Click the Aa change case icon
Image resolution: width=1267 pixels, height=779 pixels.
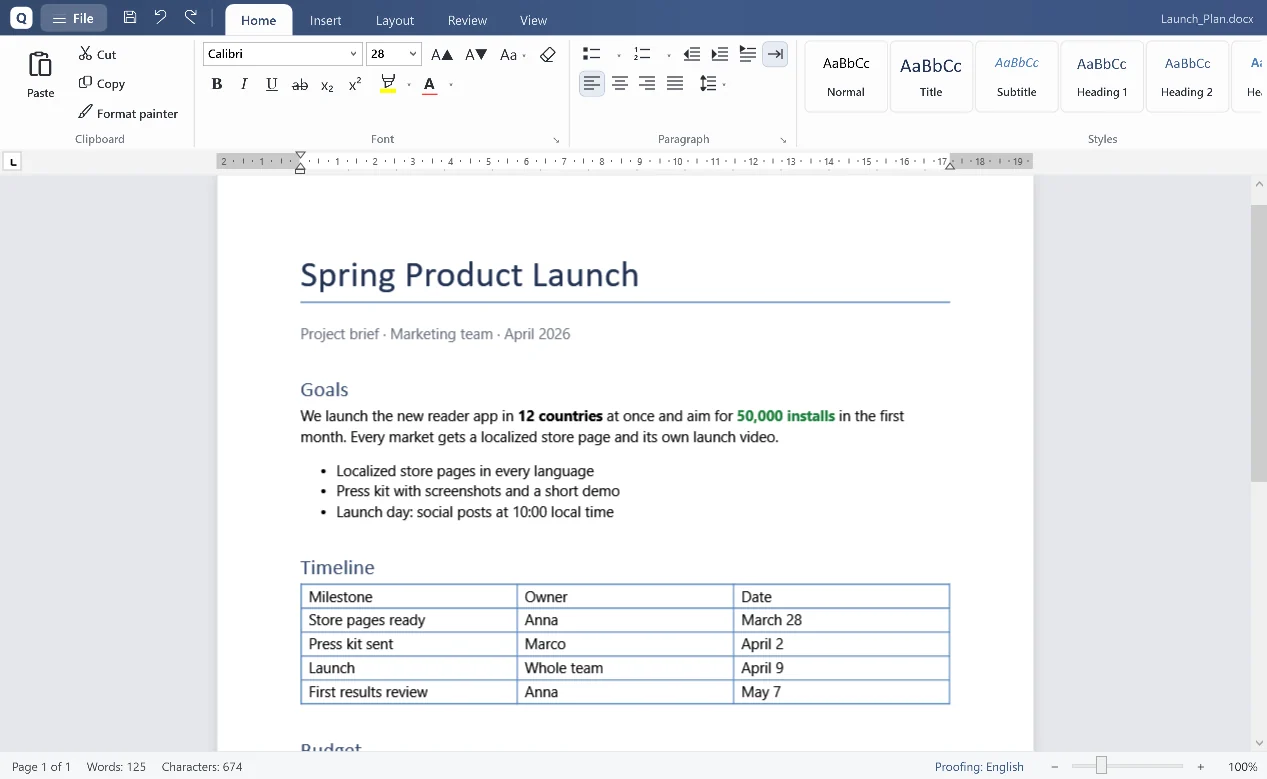click(509, 55)
